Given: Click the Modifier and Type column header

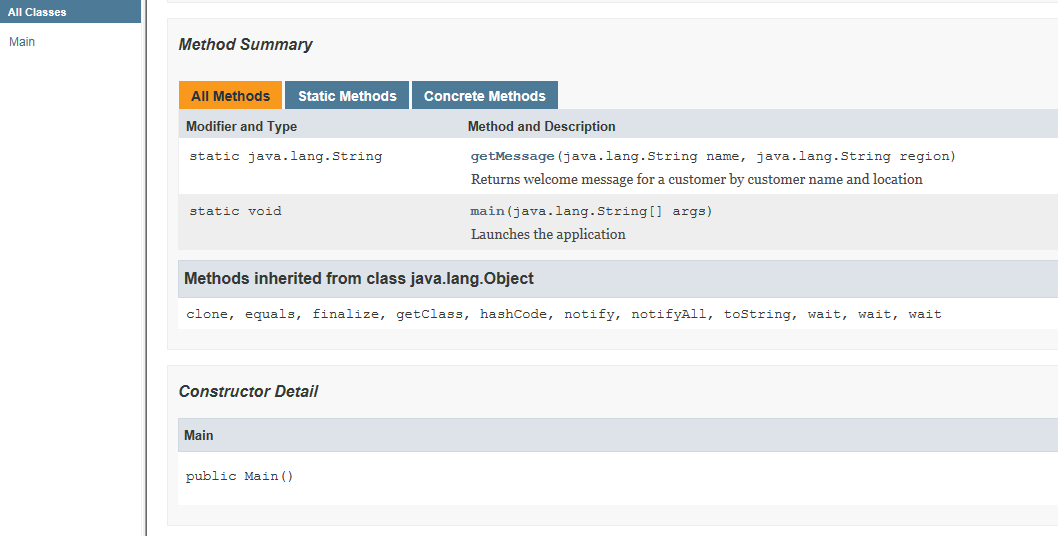Looking at the screenshot, I should pos(241,127).
